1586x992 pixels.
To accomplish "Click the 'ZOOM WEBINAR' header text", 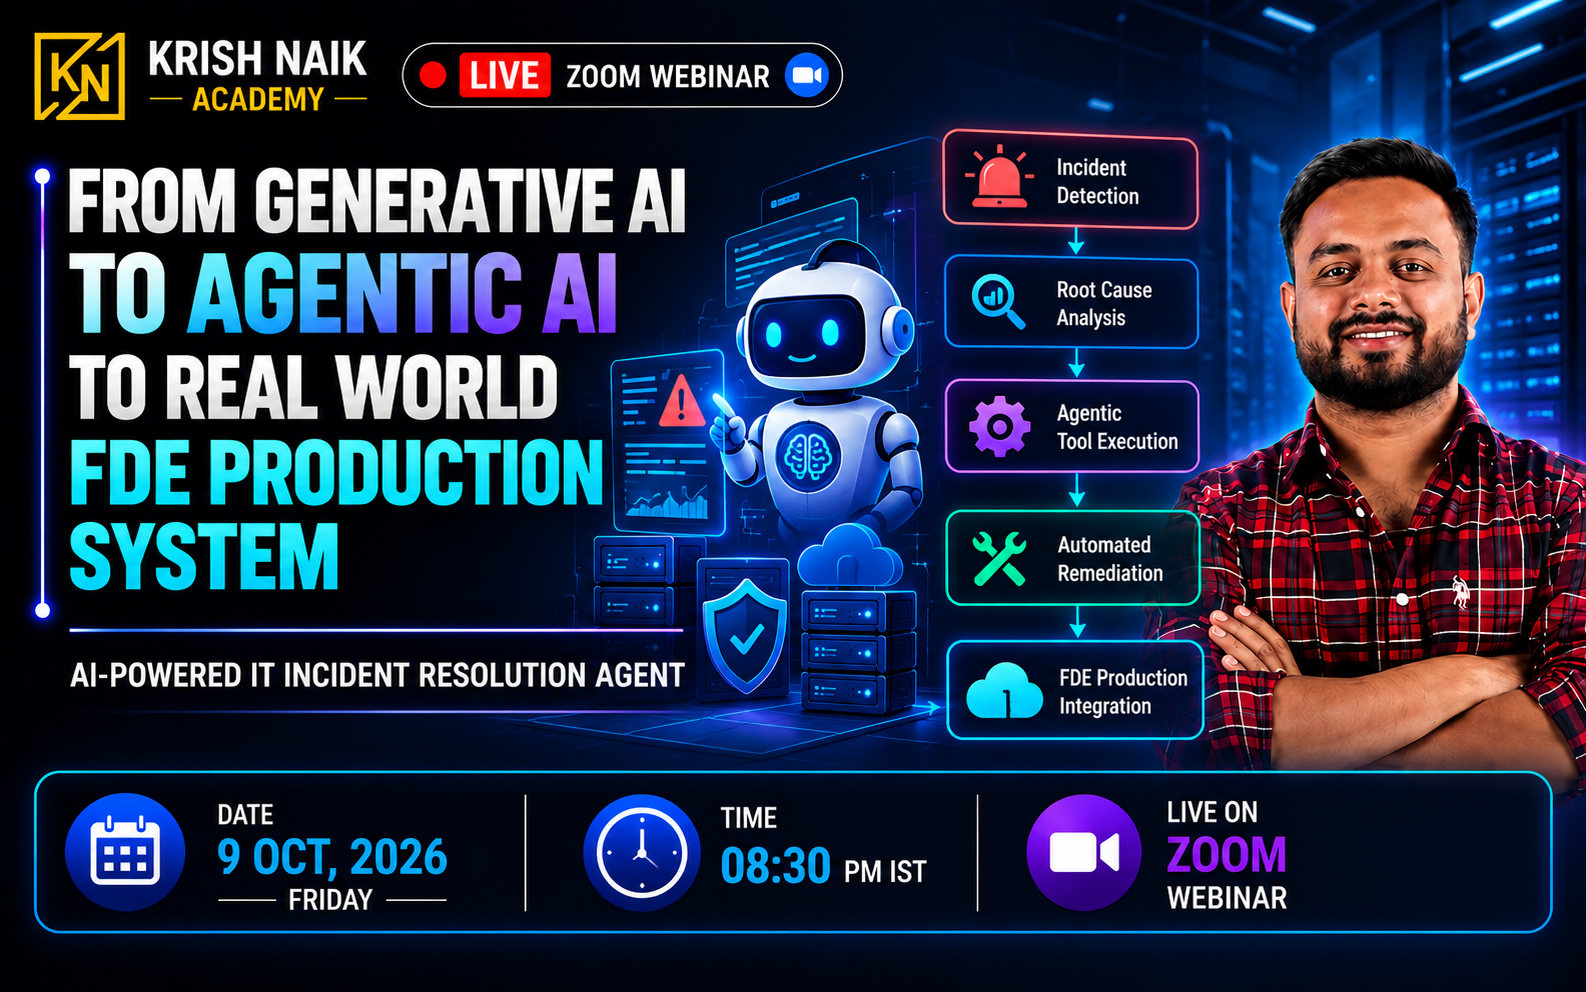I will pyautogui.click(x=668, y=77).
